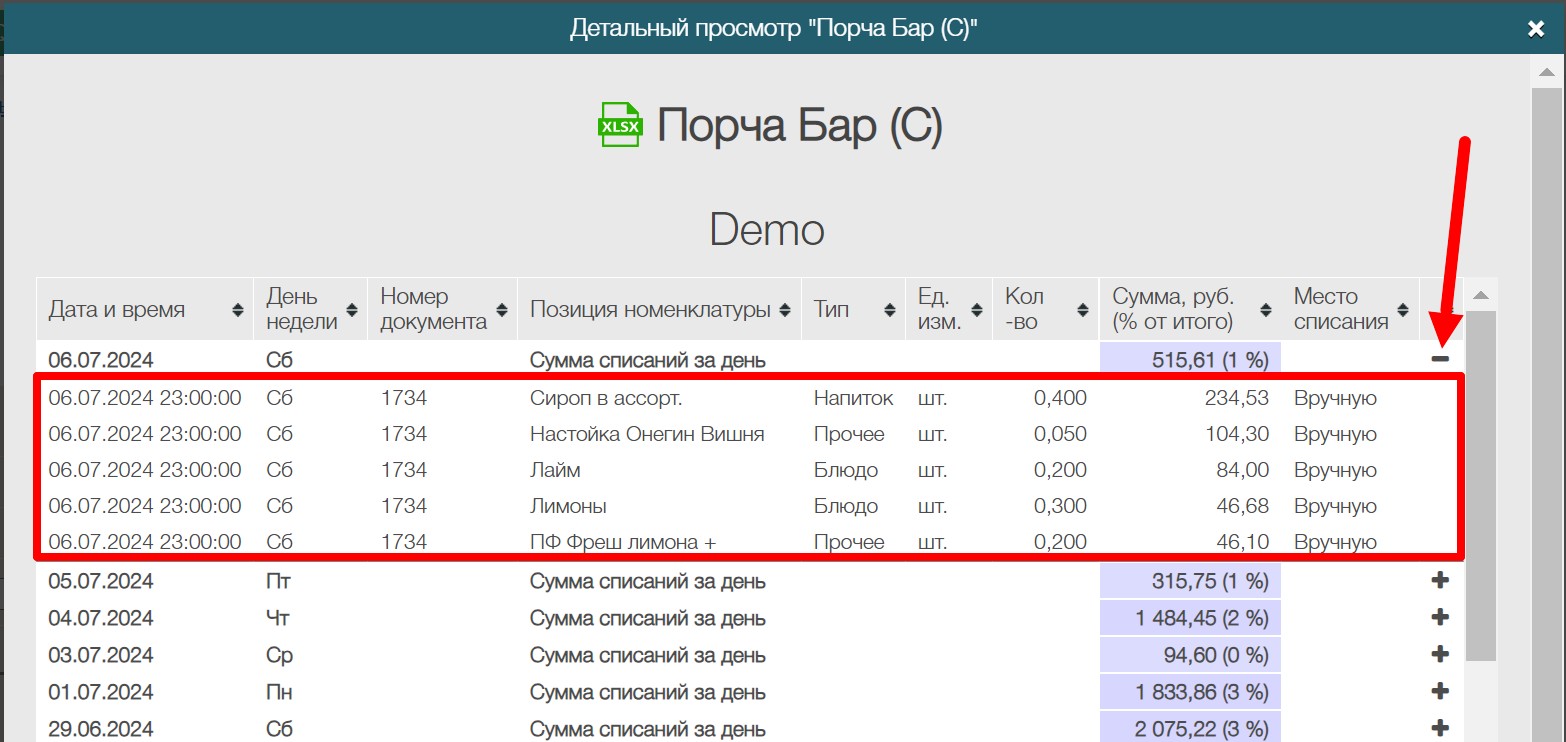
Task: Collapse the 06.07.2024 daily write-offs row
Action: [1440, 359]
